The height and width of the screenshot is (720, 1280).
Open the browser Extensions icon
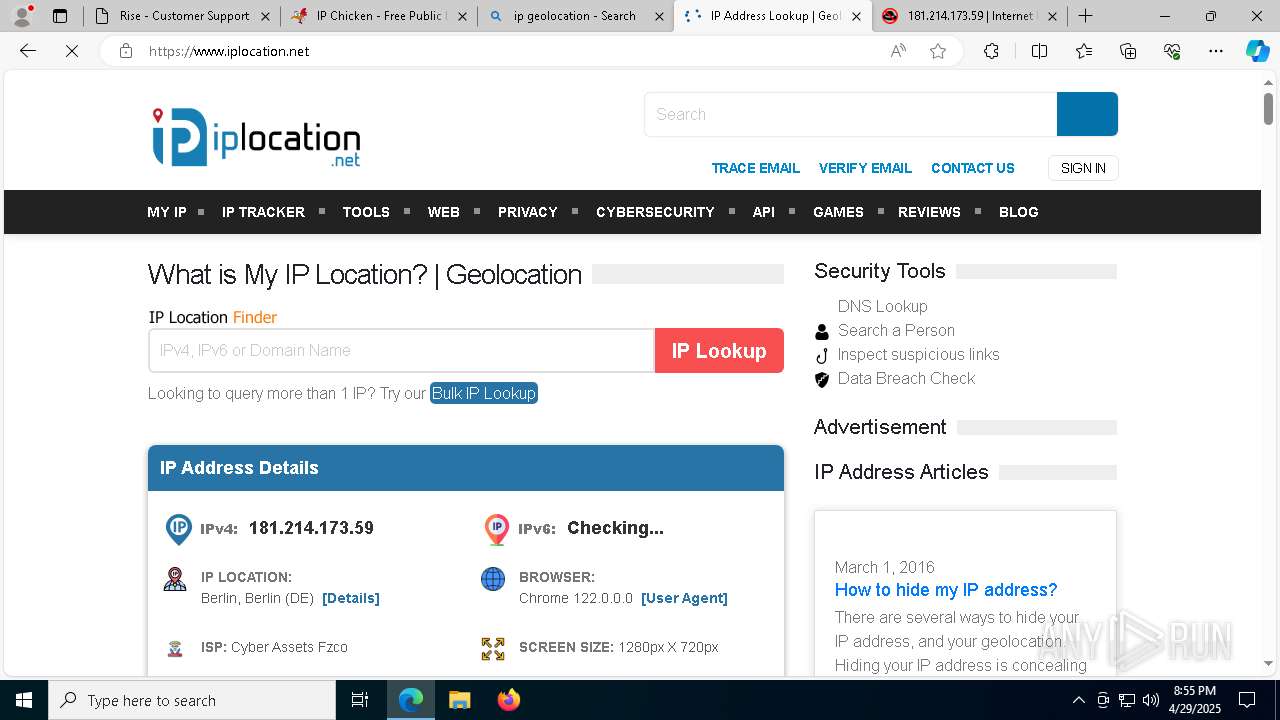pos(991,51)
